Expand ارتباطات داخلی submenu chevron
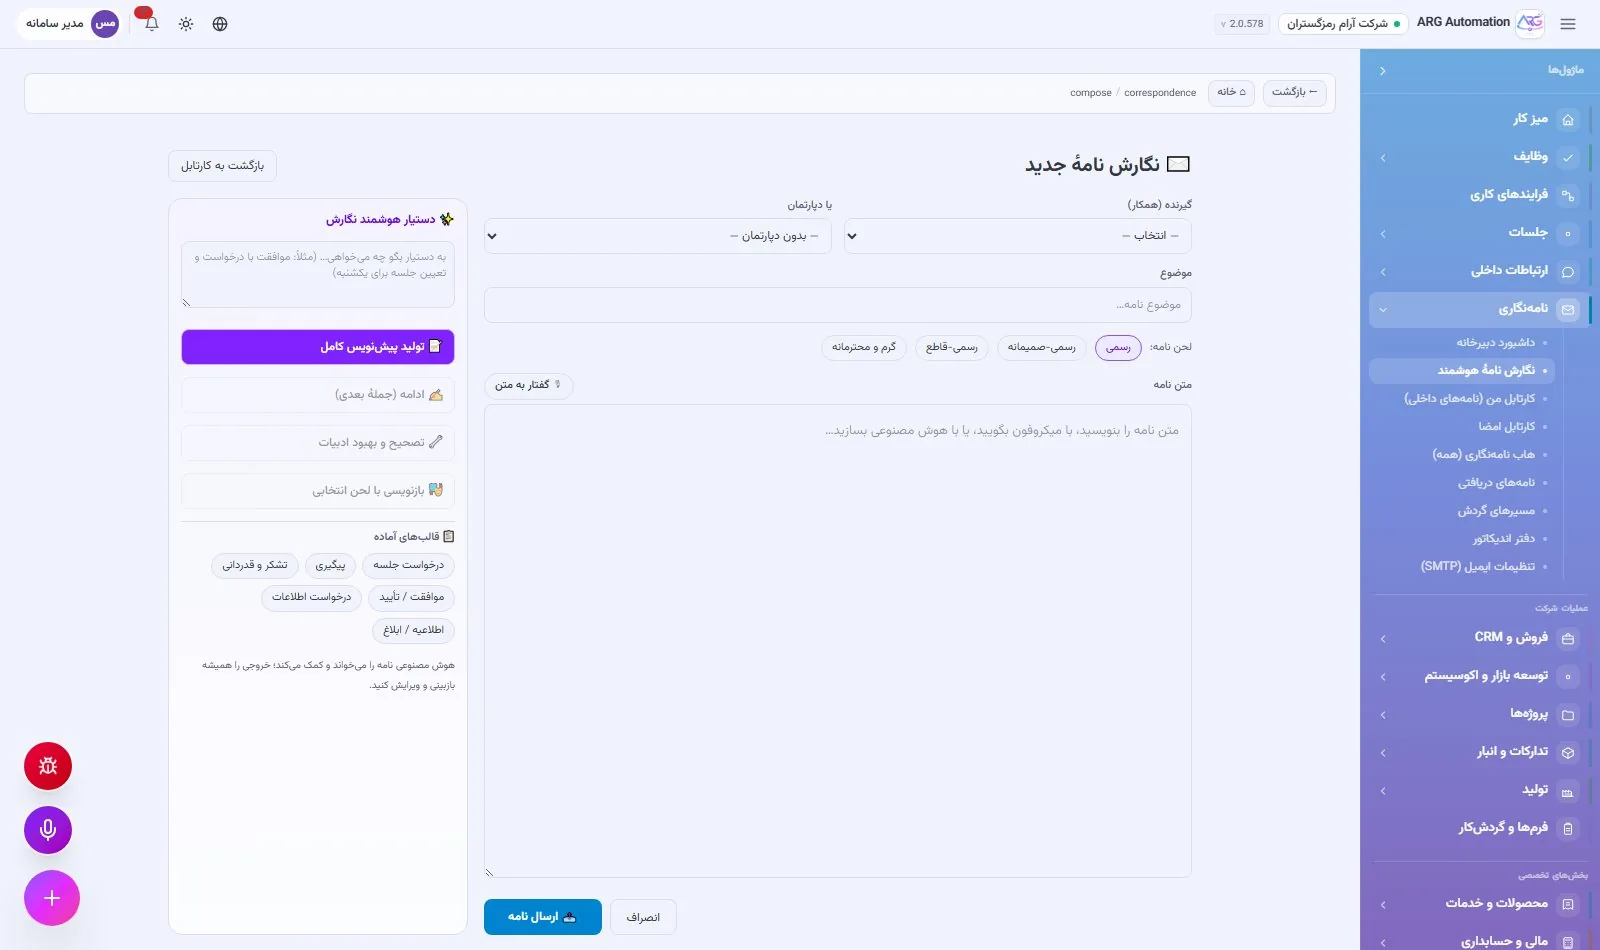Viewport: 1600px width, 950px height. [1383, 271]
